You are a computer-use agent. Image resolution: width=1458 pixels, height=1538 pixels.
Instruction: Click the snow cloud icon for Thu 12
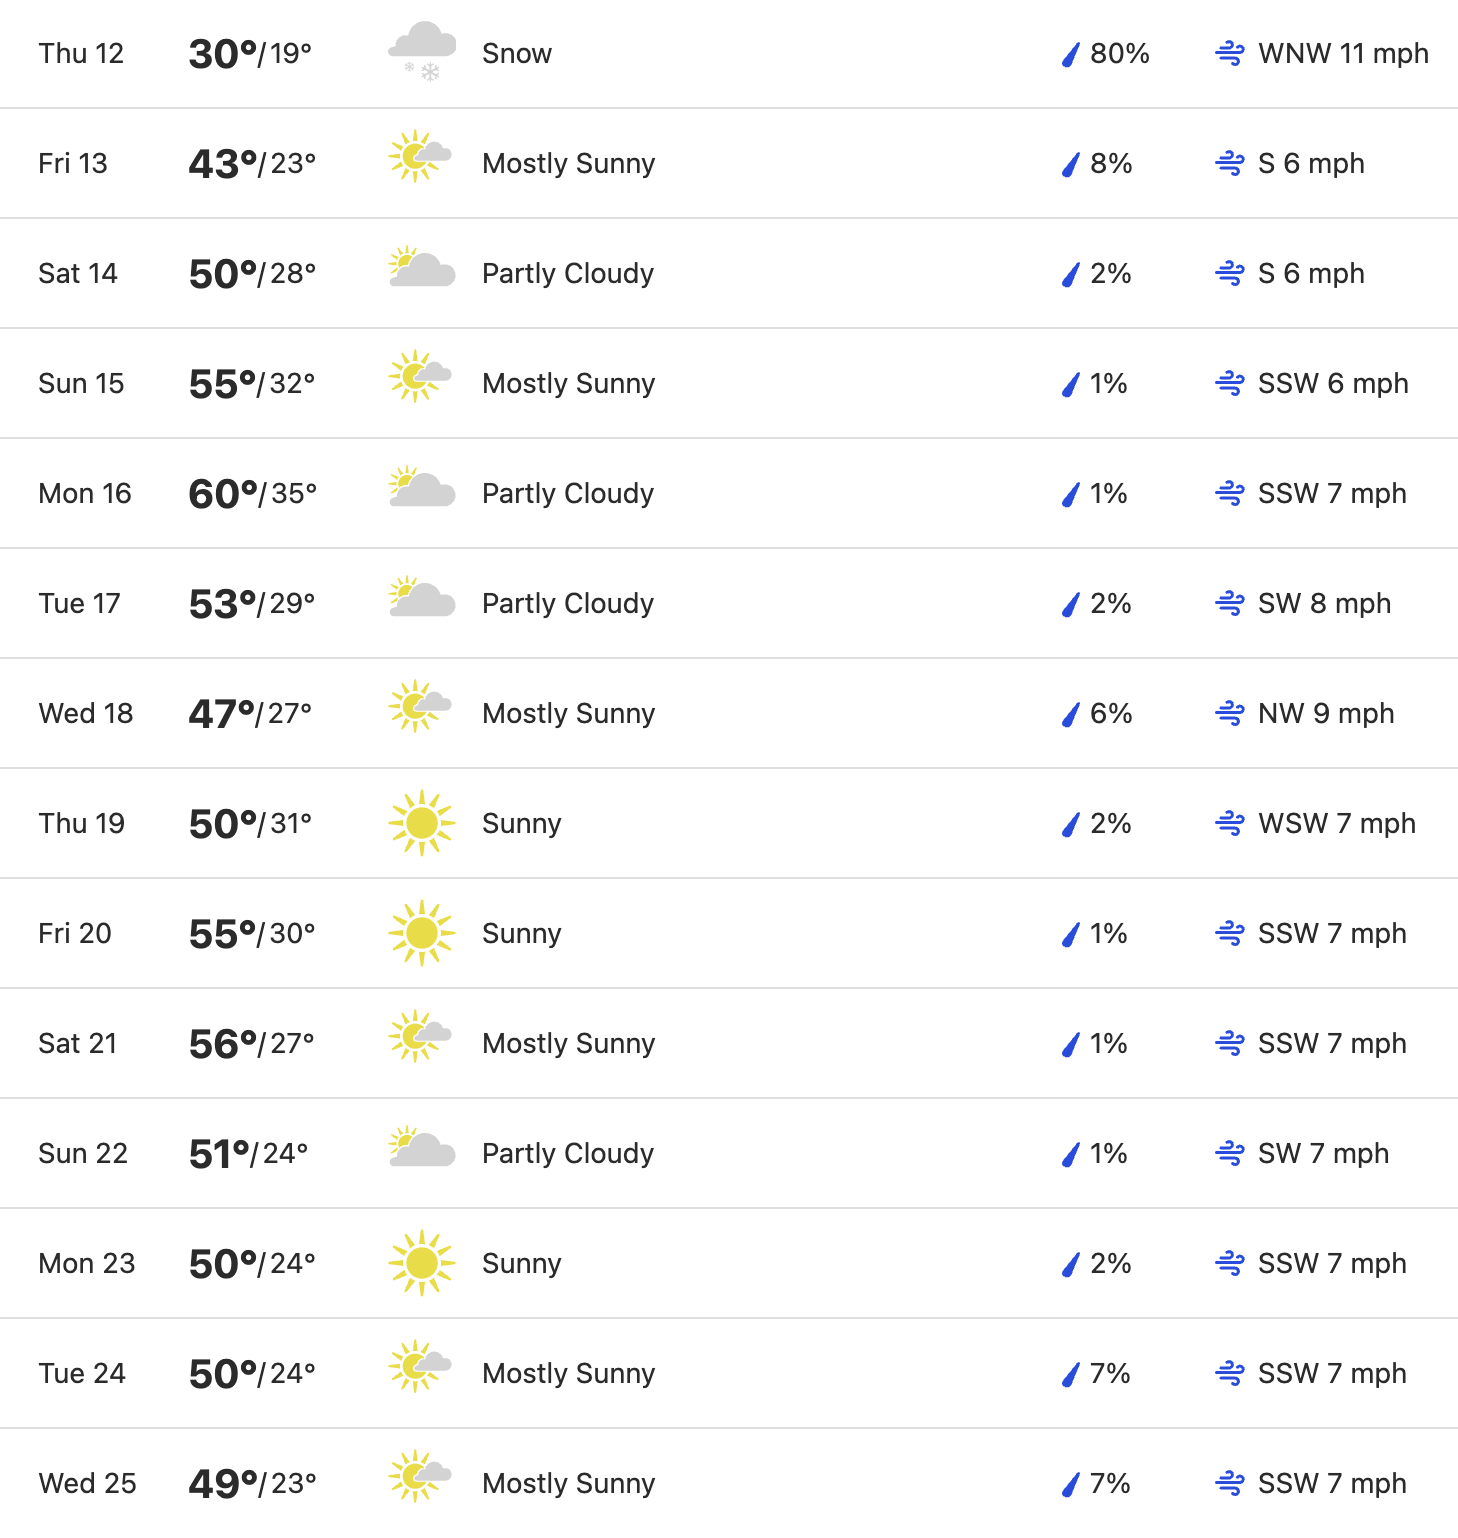(422, 52)
